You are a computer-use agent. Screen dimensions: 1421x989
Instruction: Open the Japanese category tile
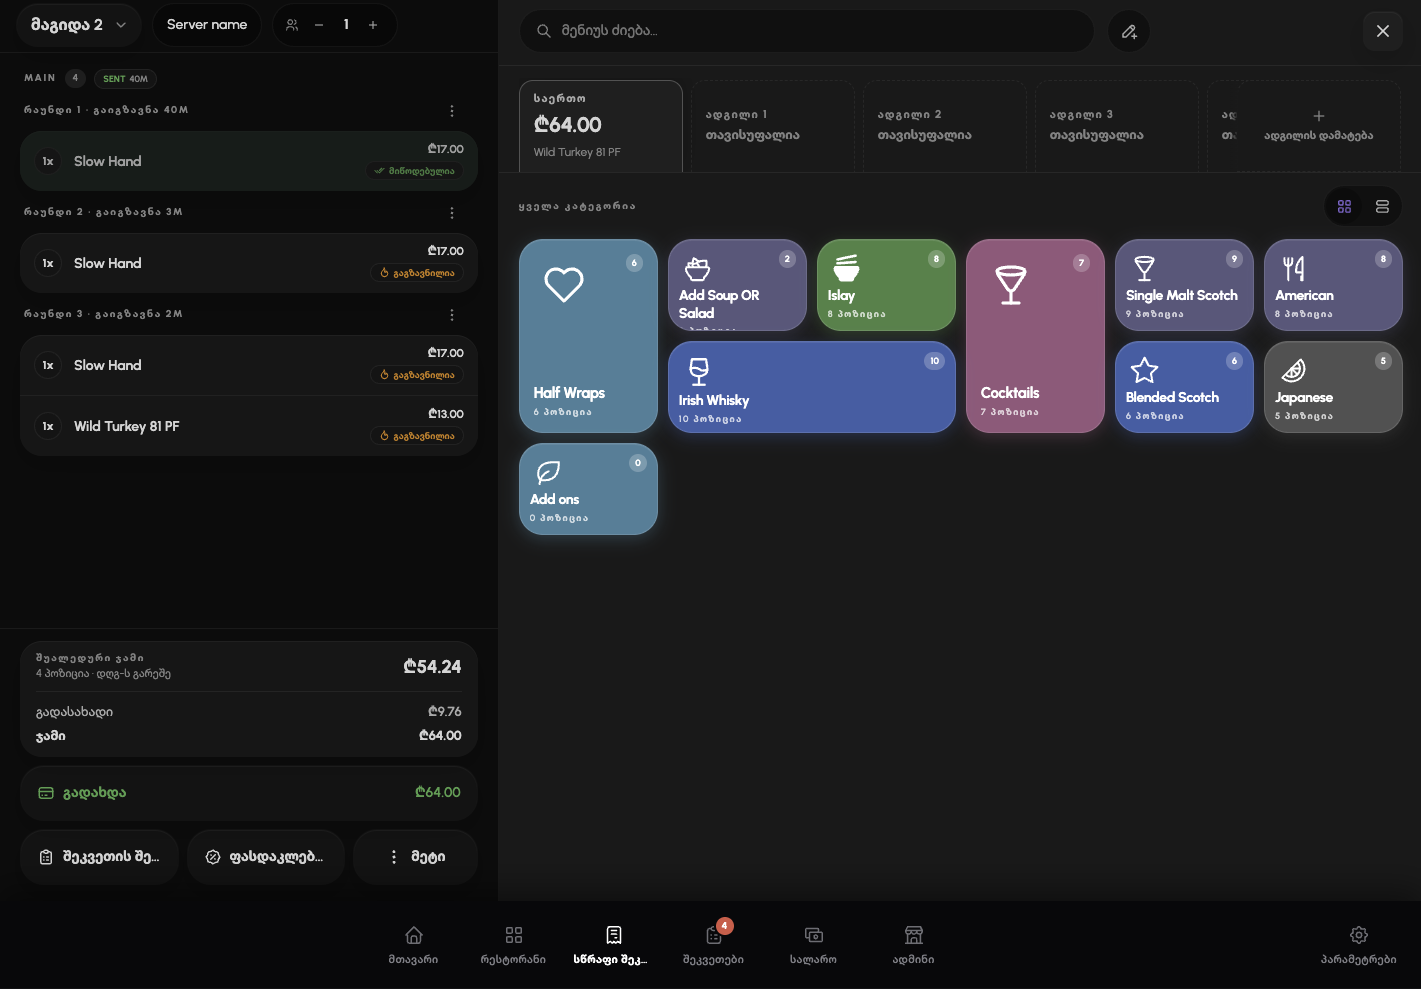click(1333, 387)
